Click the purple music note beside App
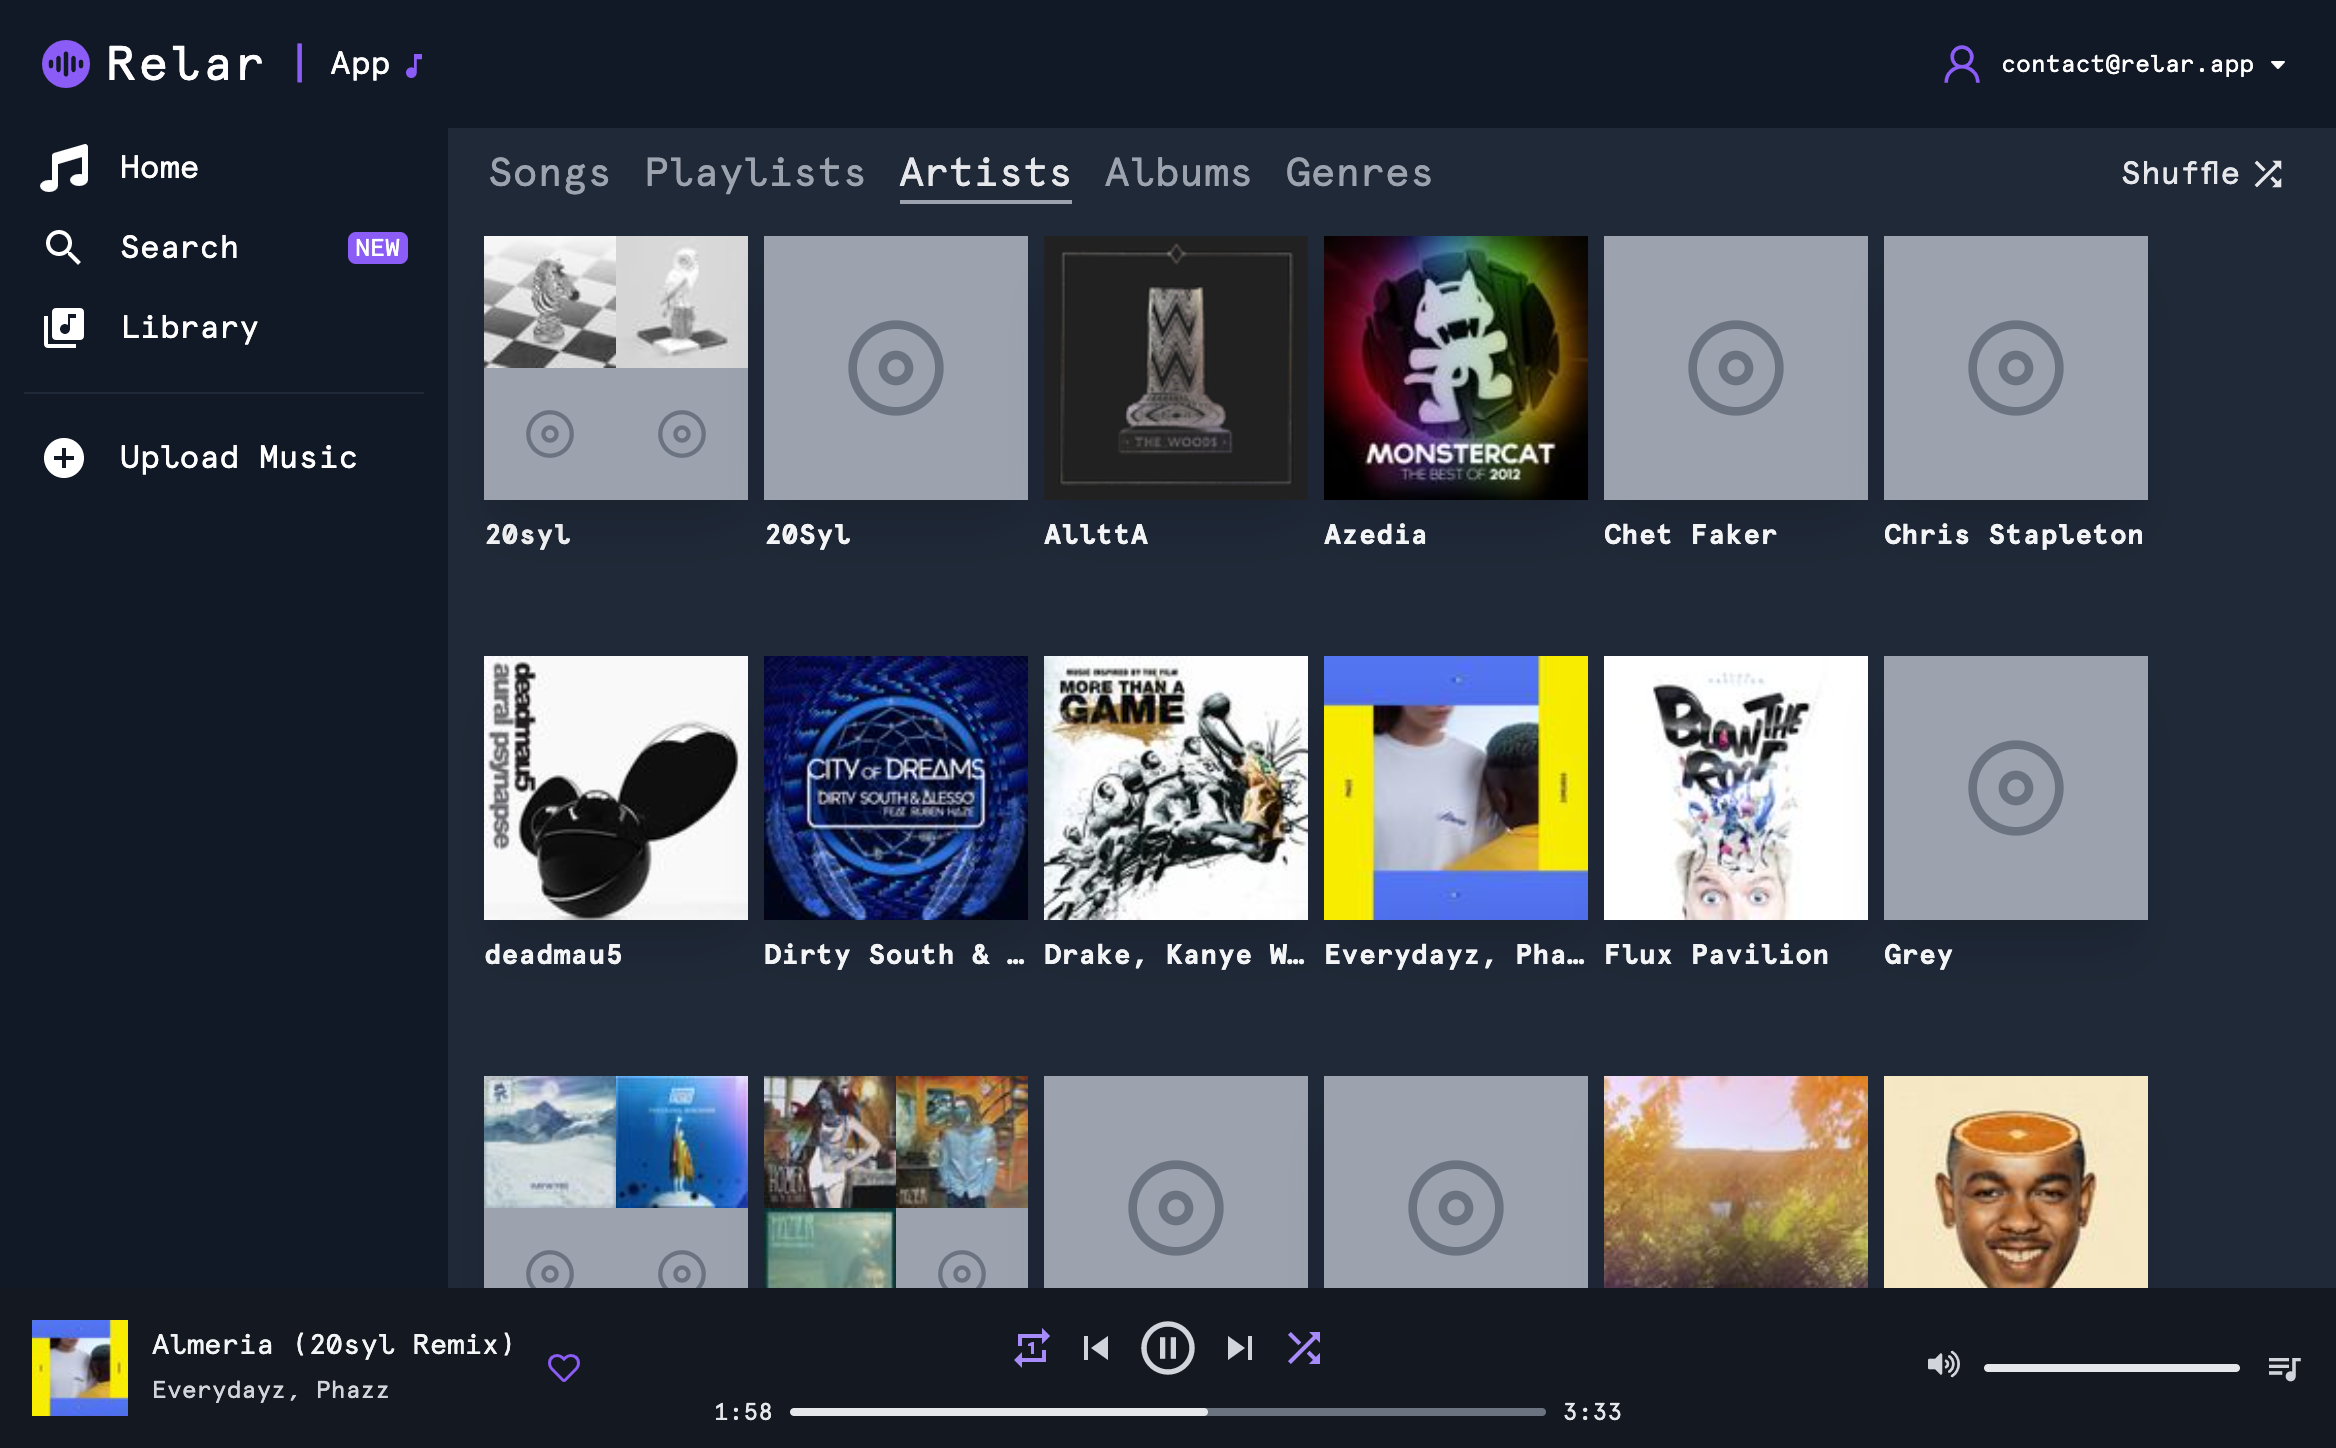This screenshot has width=2336, height=1448. coord(414,65)
